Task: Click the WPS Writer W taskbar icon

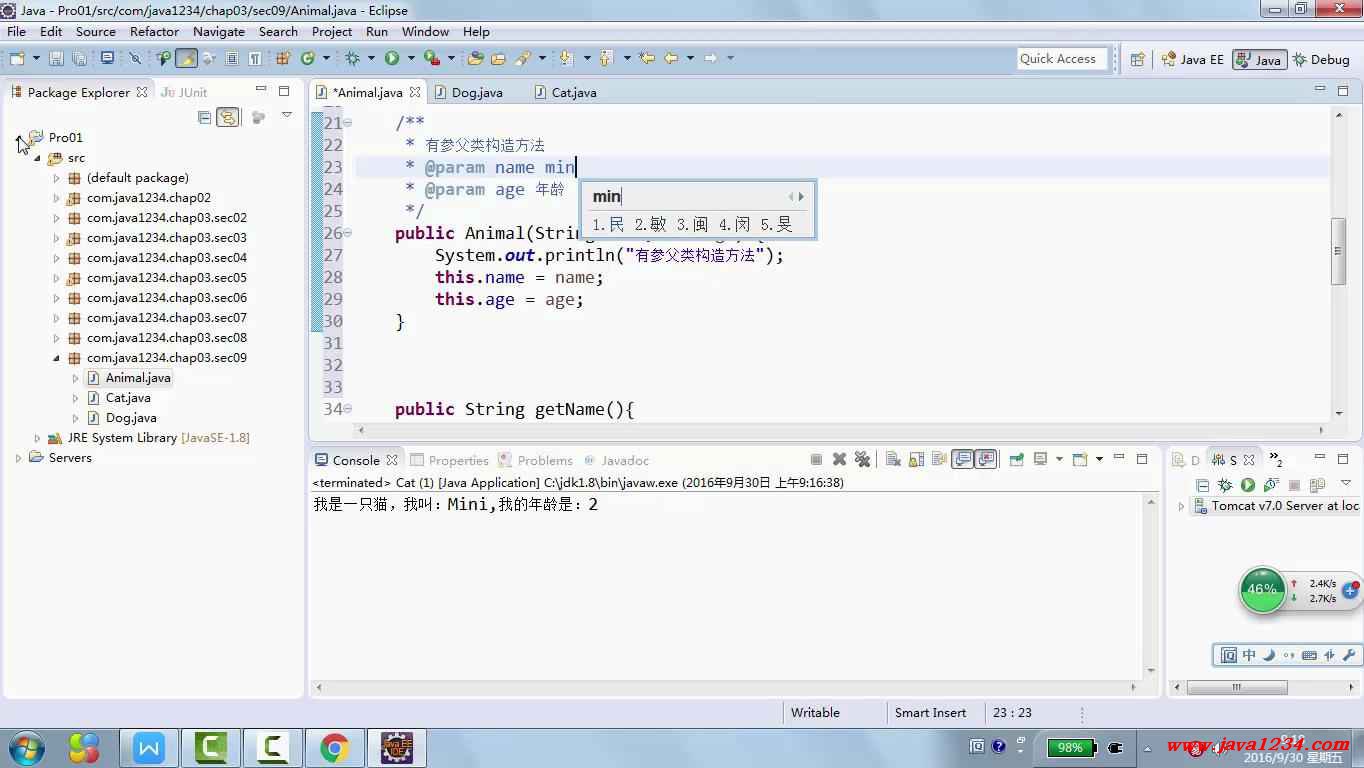Action: (x=149, y=747)
